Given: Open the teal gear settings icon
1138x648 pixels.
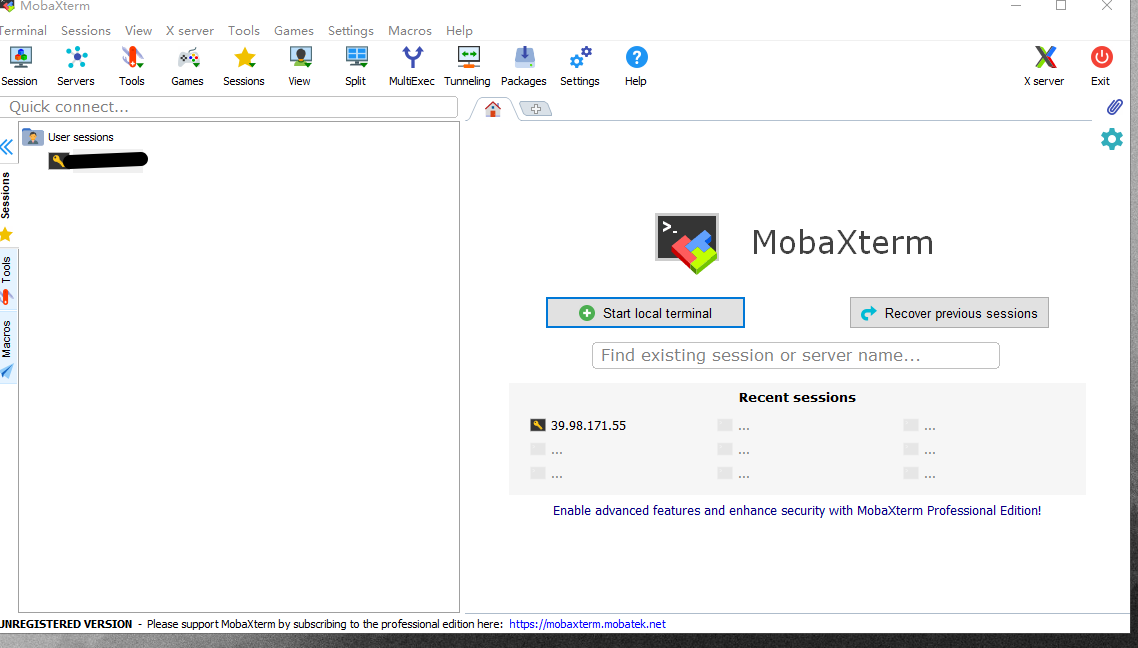Looking at the screenshot, I should point(1112,139).
